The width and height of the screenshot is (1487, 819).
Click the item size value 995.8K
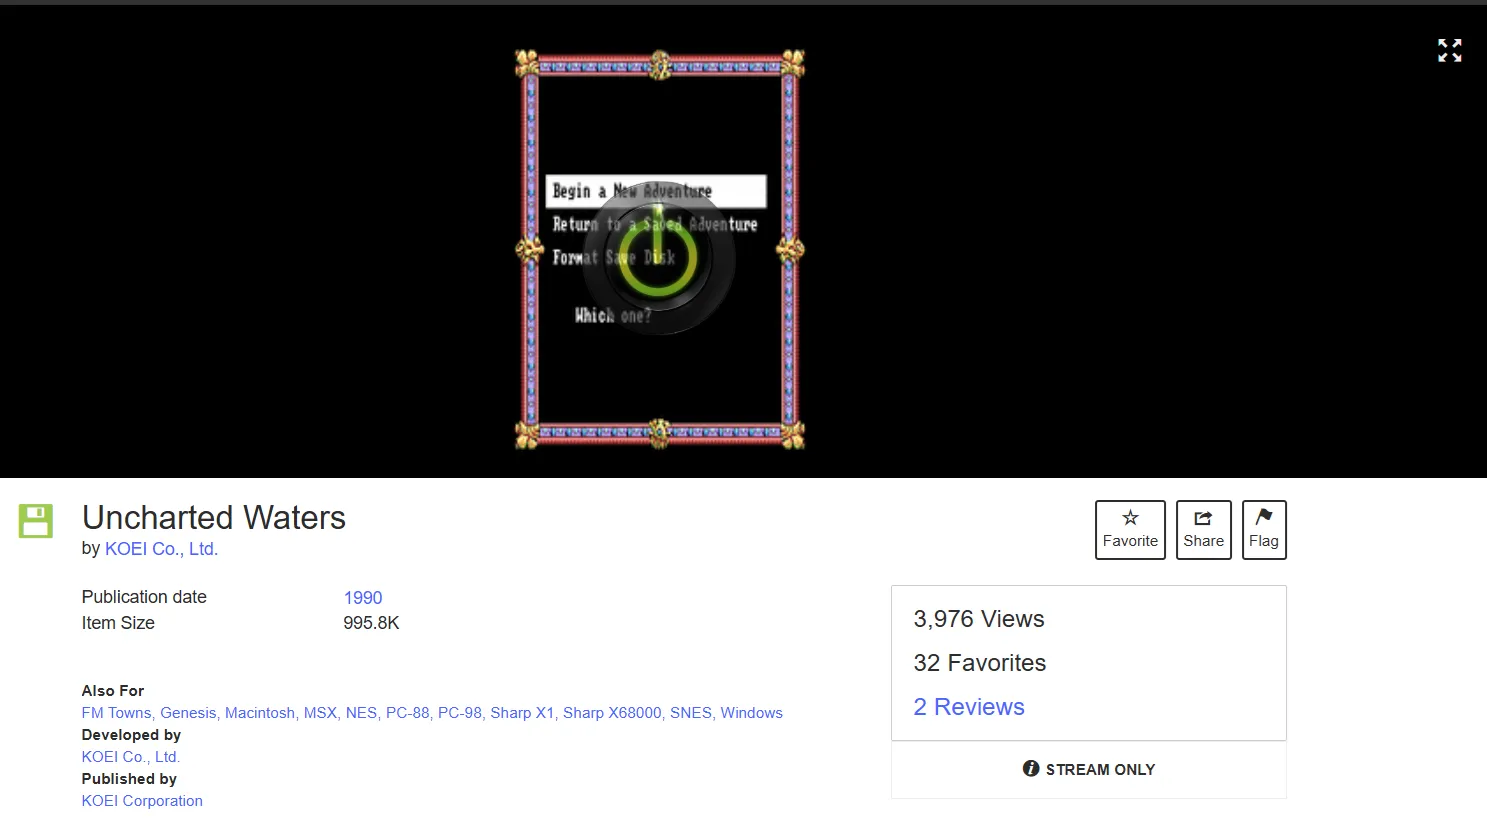[371, 623]
